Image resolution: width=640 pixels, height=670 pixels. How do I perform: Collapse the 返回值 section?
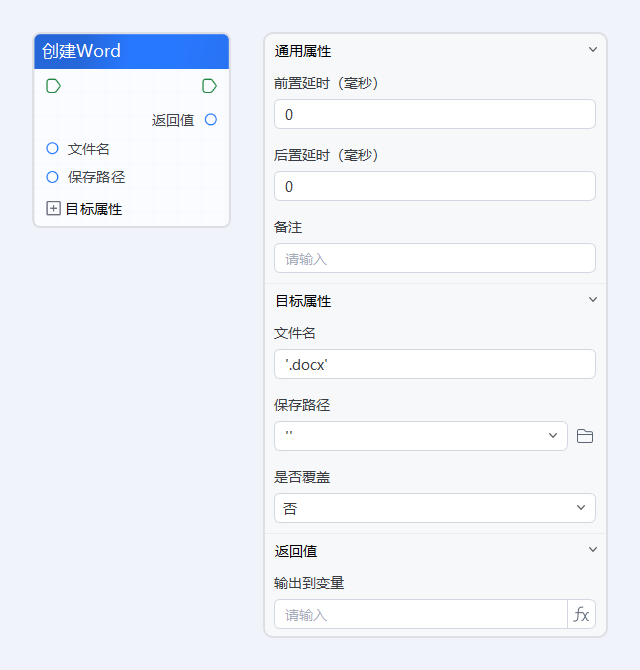click(592, 550)
